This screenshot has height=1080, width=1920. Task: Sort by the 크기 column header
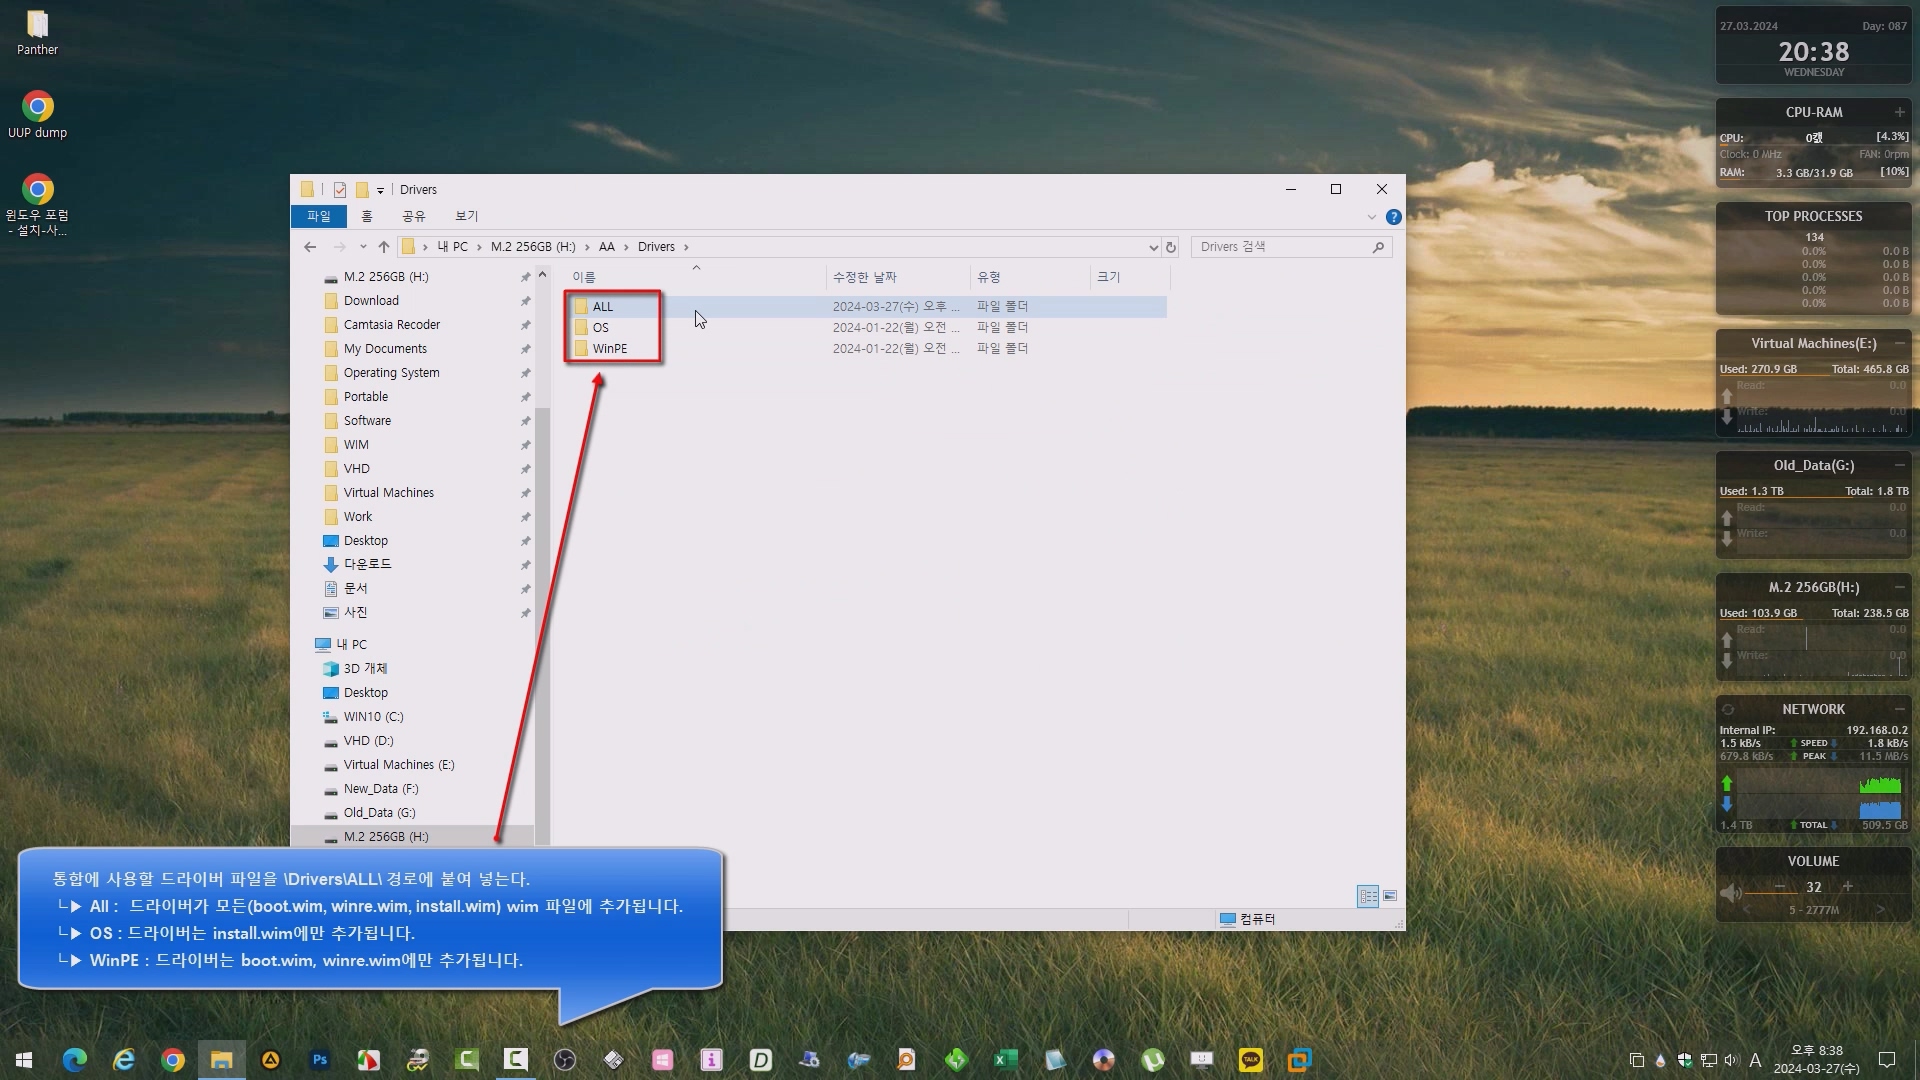pyautogui.click(x=1129, y=277)
